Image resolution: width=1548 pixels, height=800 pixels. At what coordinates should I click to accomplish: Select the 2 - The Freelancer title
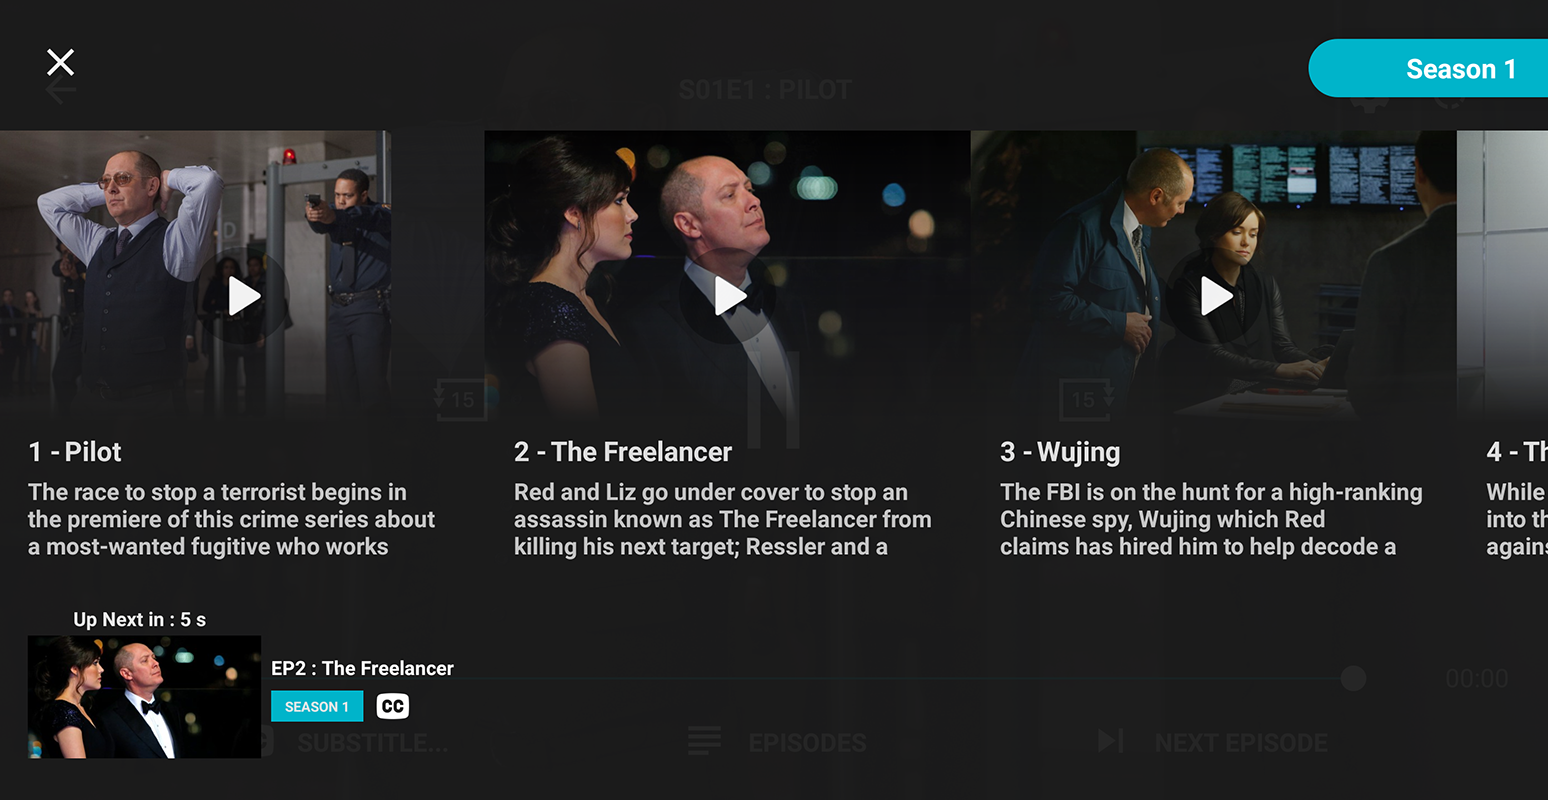(623, 452)
